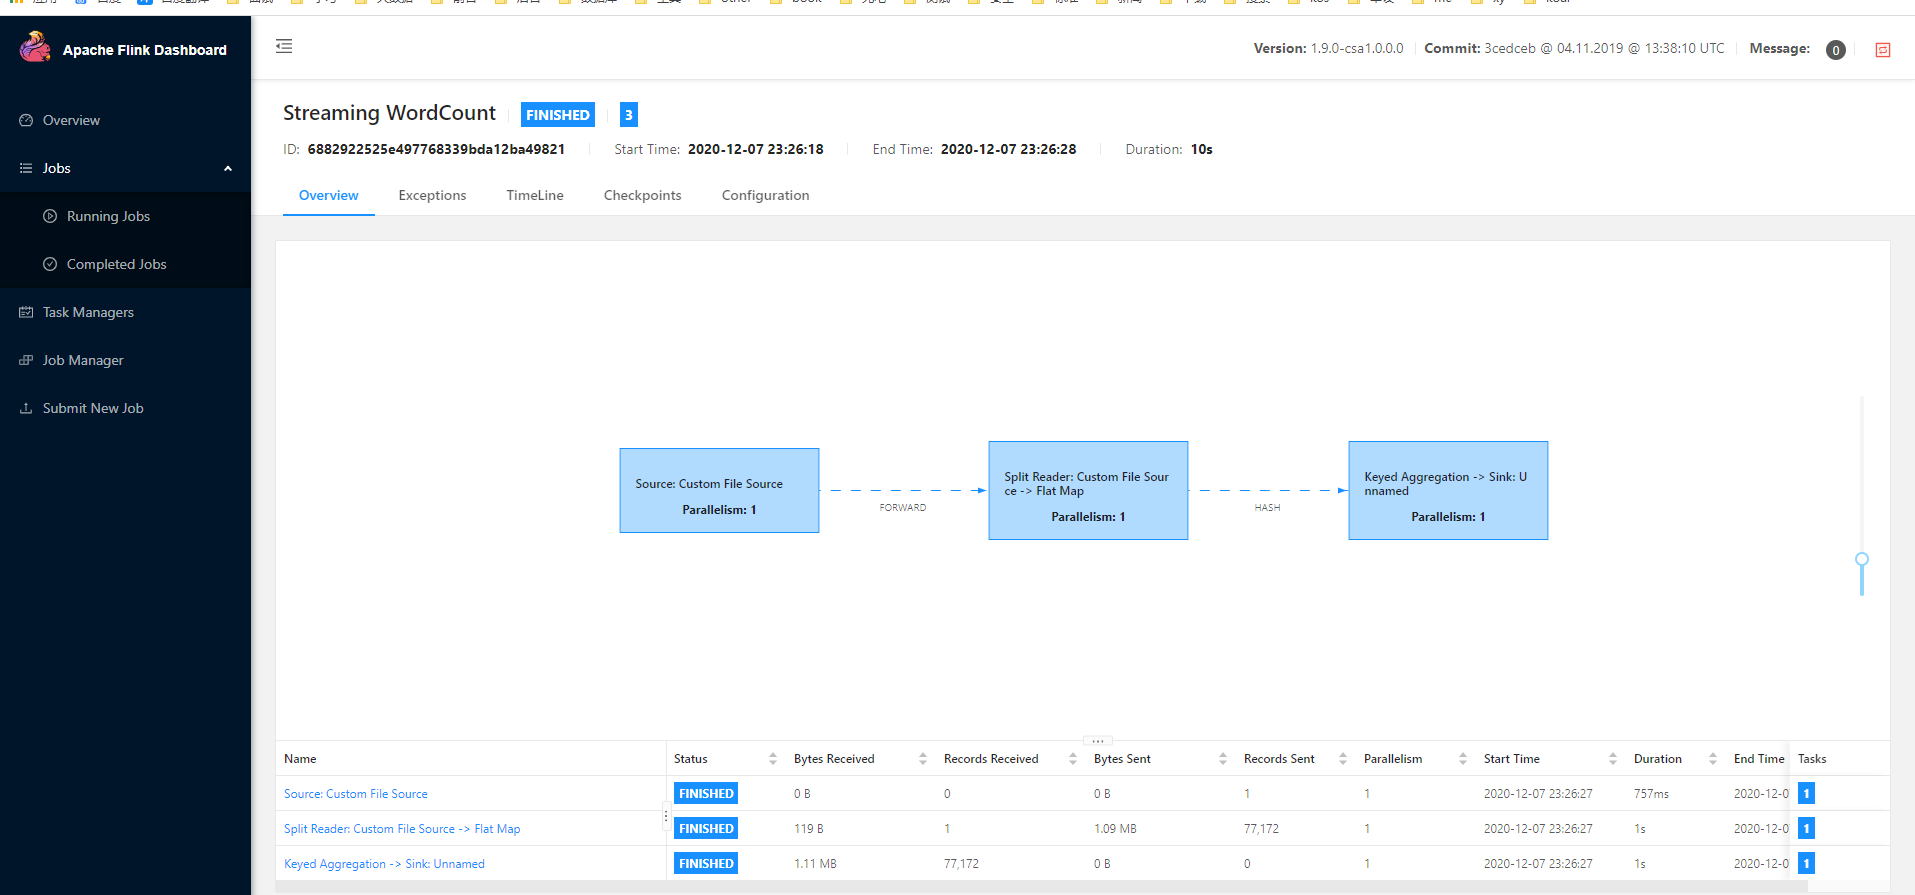The width and height of the screenshot is (1915, 895).
Task: Click tasks badge in Split Reader row
Action: point(1806,828)
